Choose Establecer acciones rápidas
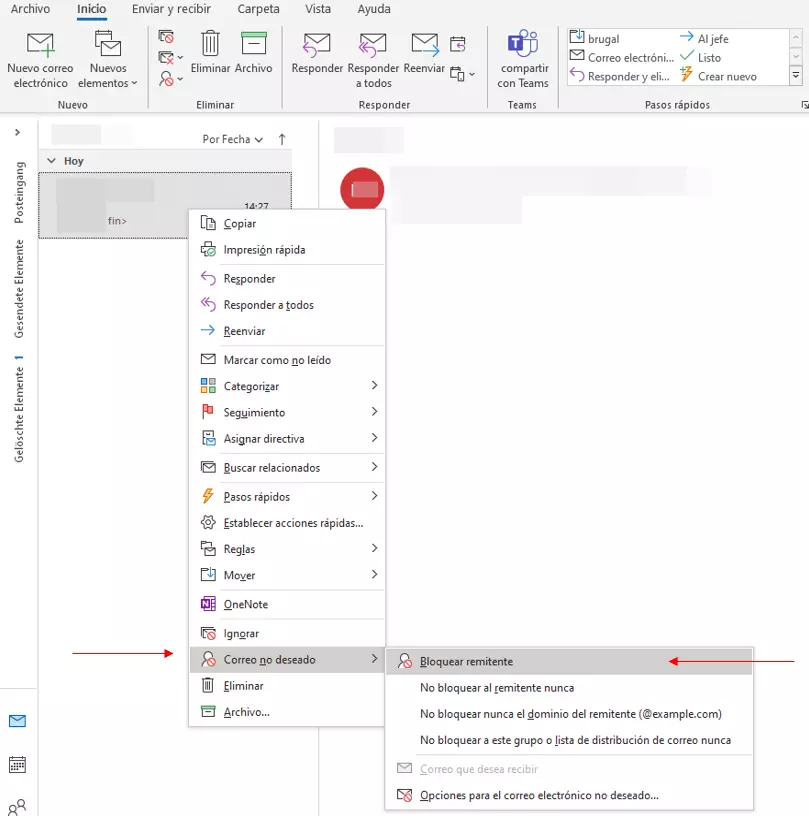The image size is (809, 816). (287, 523)
